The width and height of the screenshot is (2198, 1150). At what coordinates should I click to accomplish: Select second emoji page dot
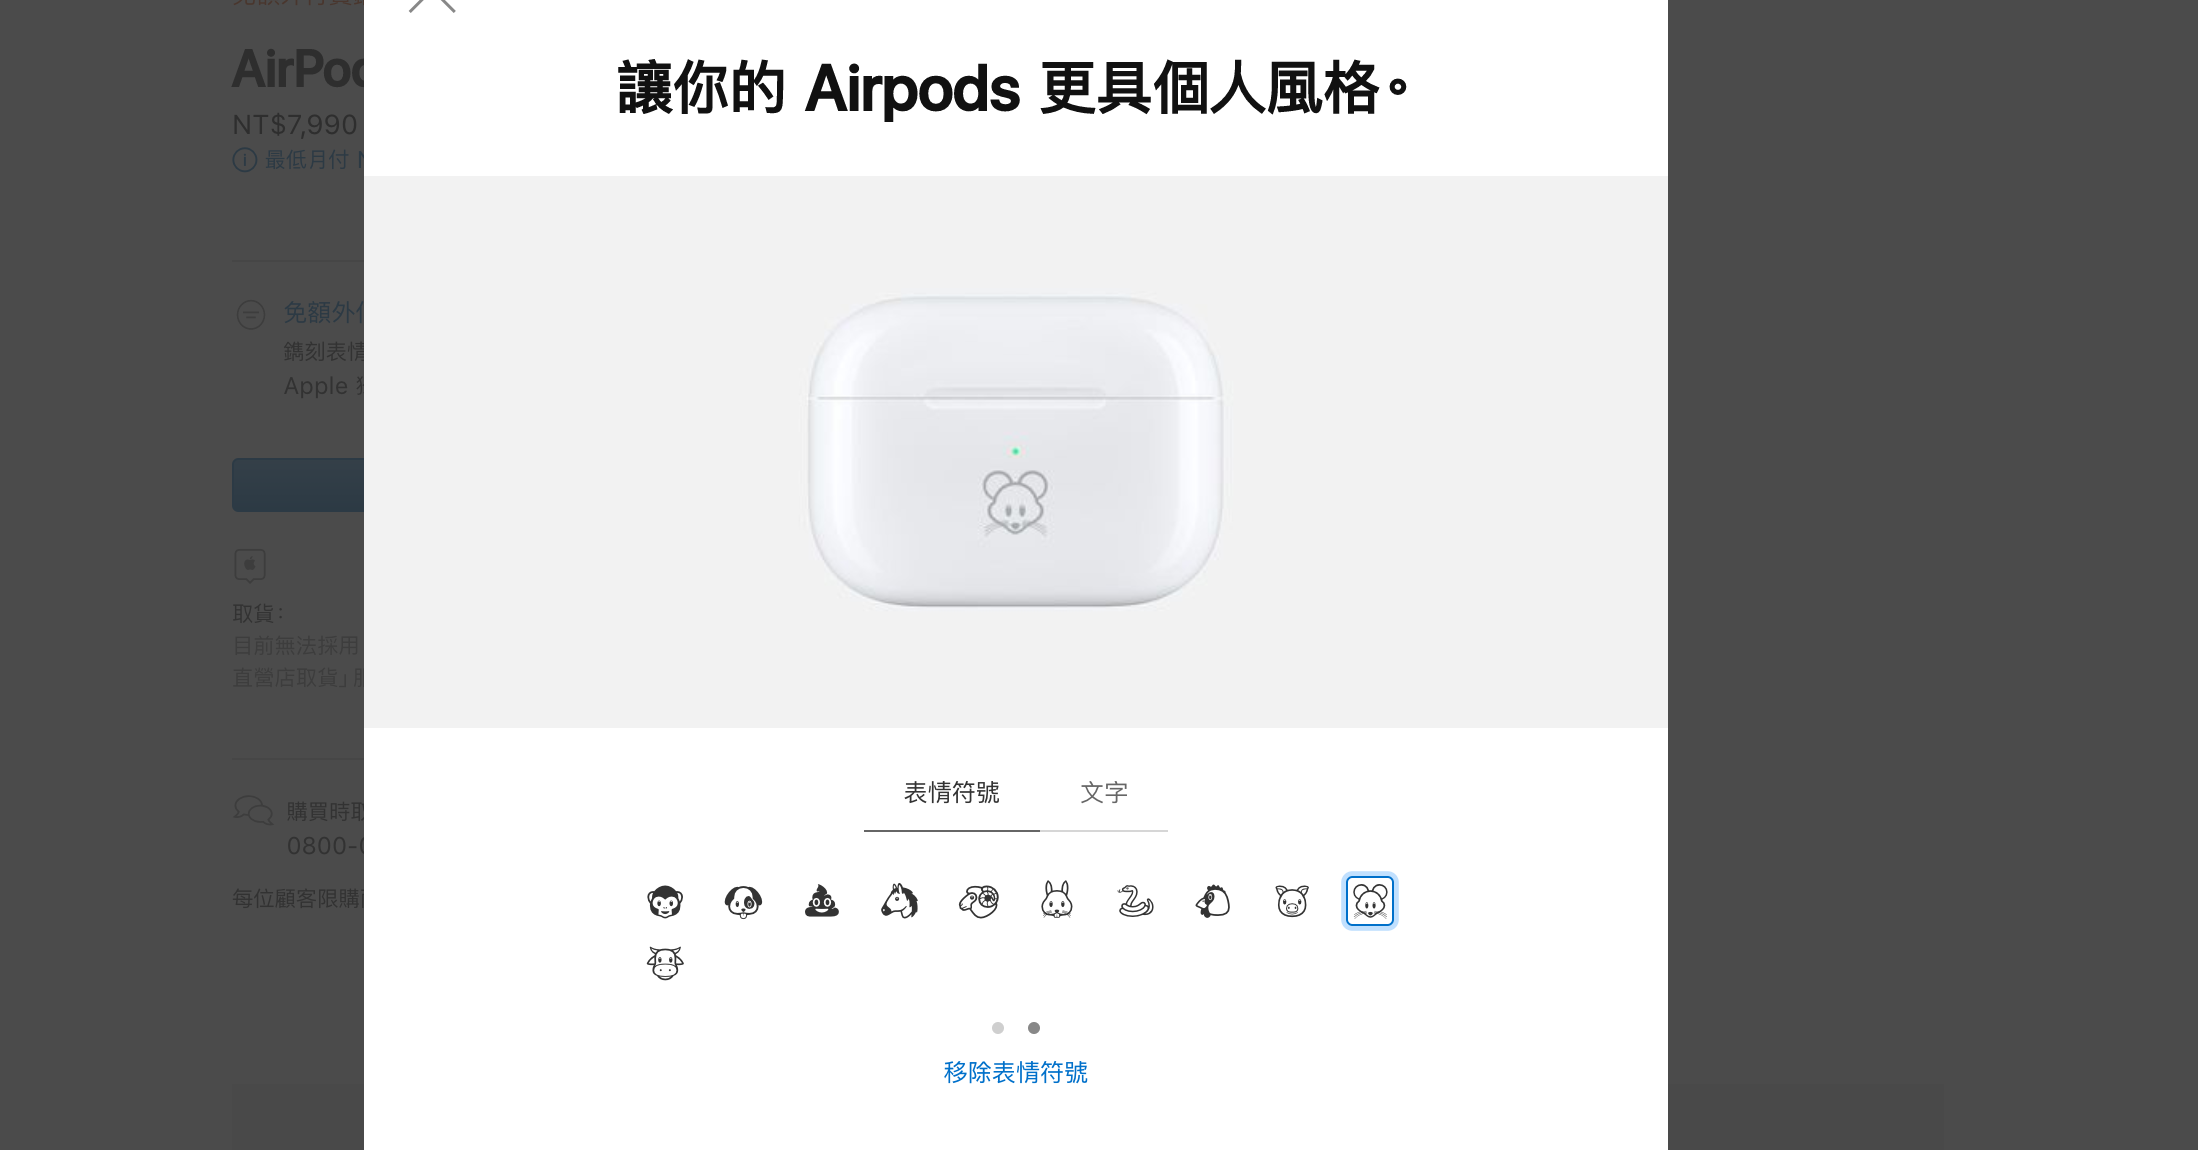point(1034,1028)
